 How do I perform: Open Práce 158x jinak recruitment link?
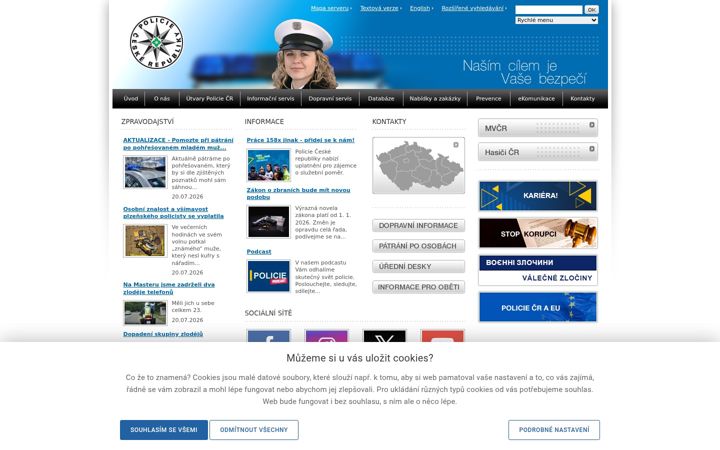[300, 140]
